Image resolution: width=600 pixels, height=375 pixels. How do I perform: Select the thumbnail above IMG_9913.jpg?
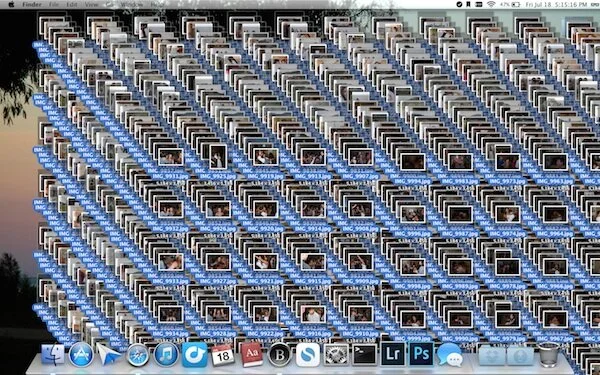pyautogui.click(x=313, y=157)
